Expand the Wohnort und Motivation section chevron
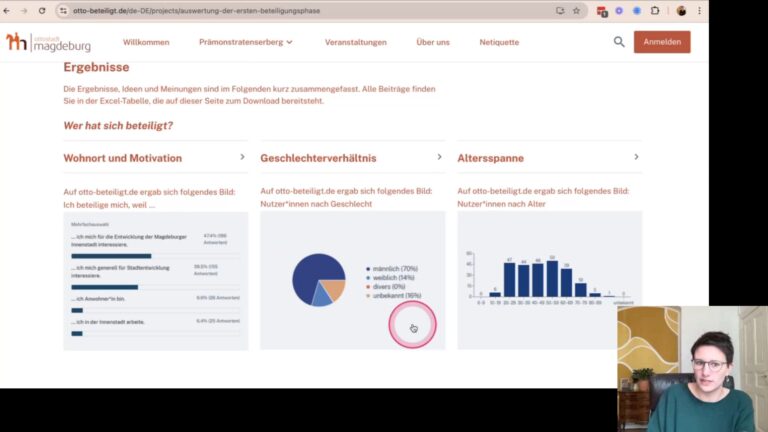Image resolution: width=768 pixels, height=432 pixels. tap(242, 157)
